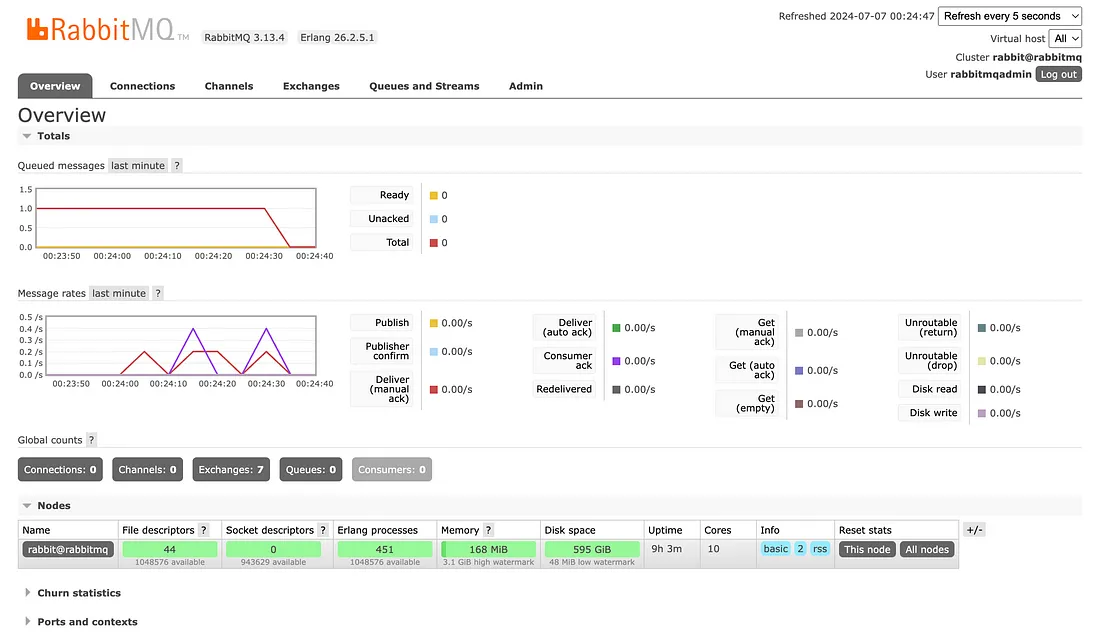Click the Consumers: 0 count button

pyautogui.click(x=391, y=470)
